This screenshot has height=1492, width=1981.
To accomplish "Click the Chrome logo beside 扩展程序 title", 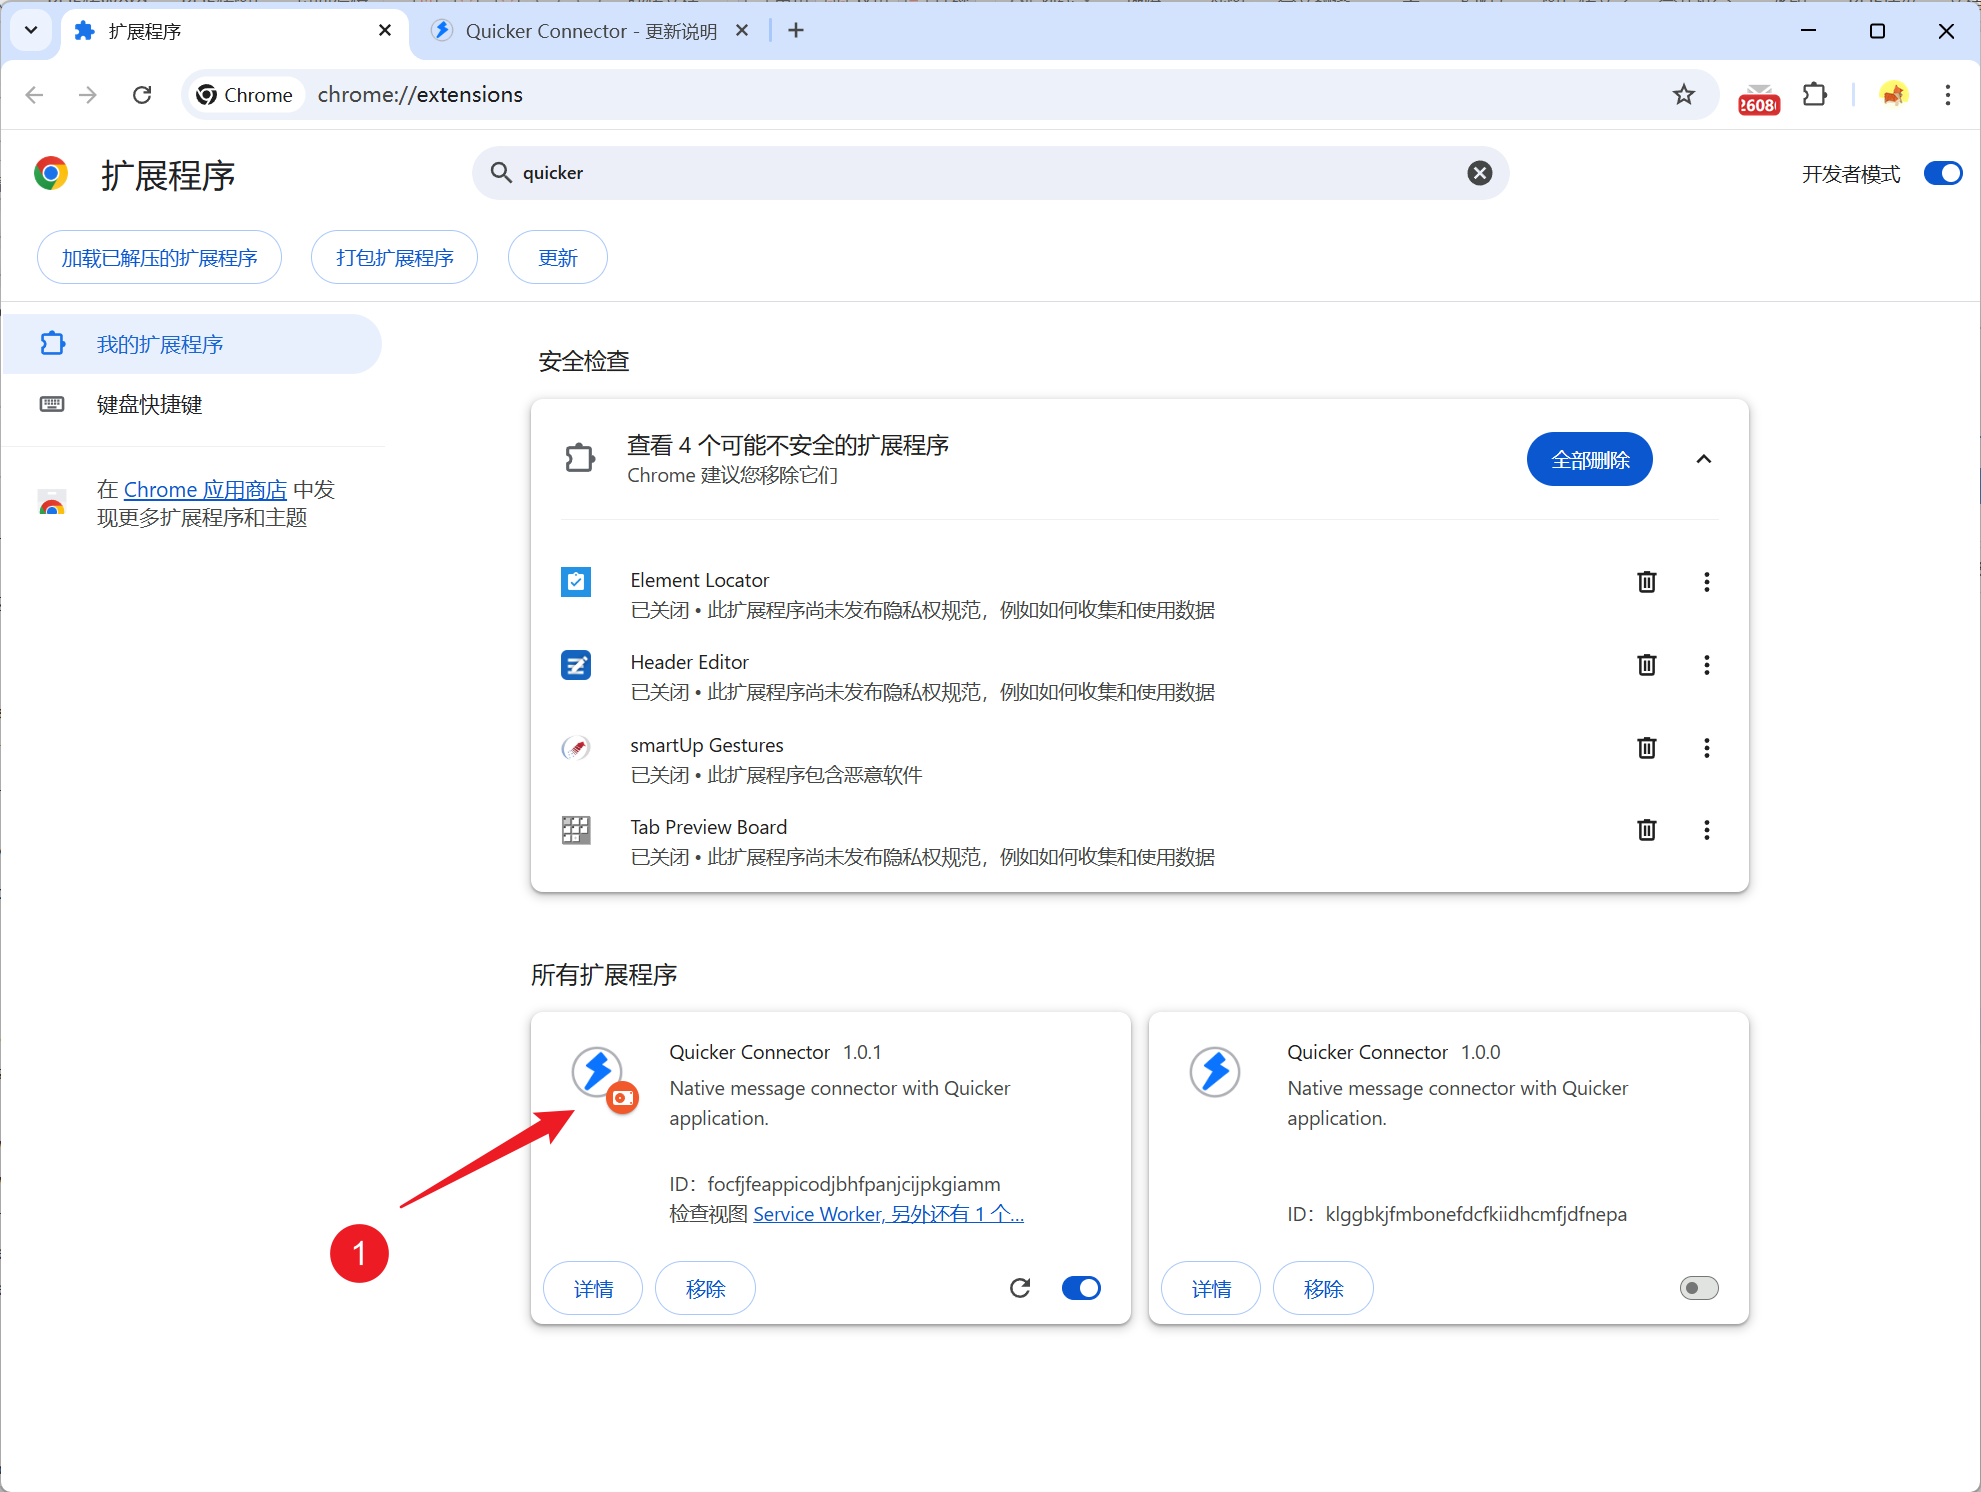I will (x=51, y=174).
